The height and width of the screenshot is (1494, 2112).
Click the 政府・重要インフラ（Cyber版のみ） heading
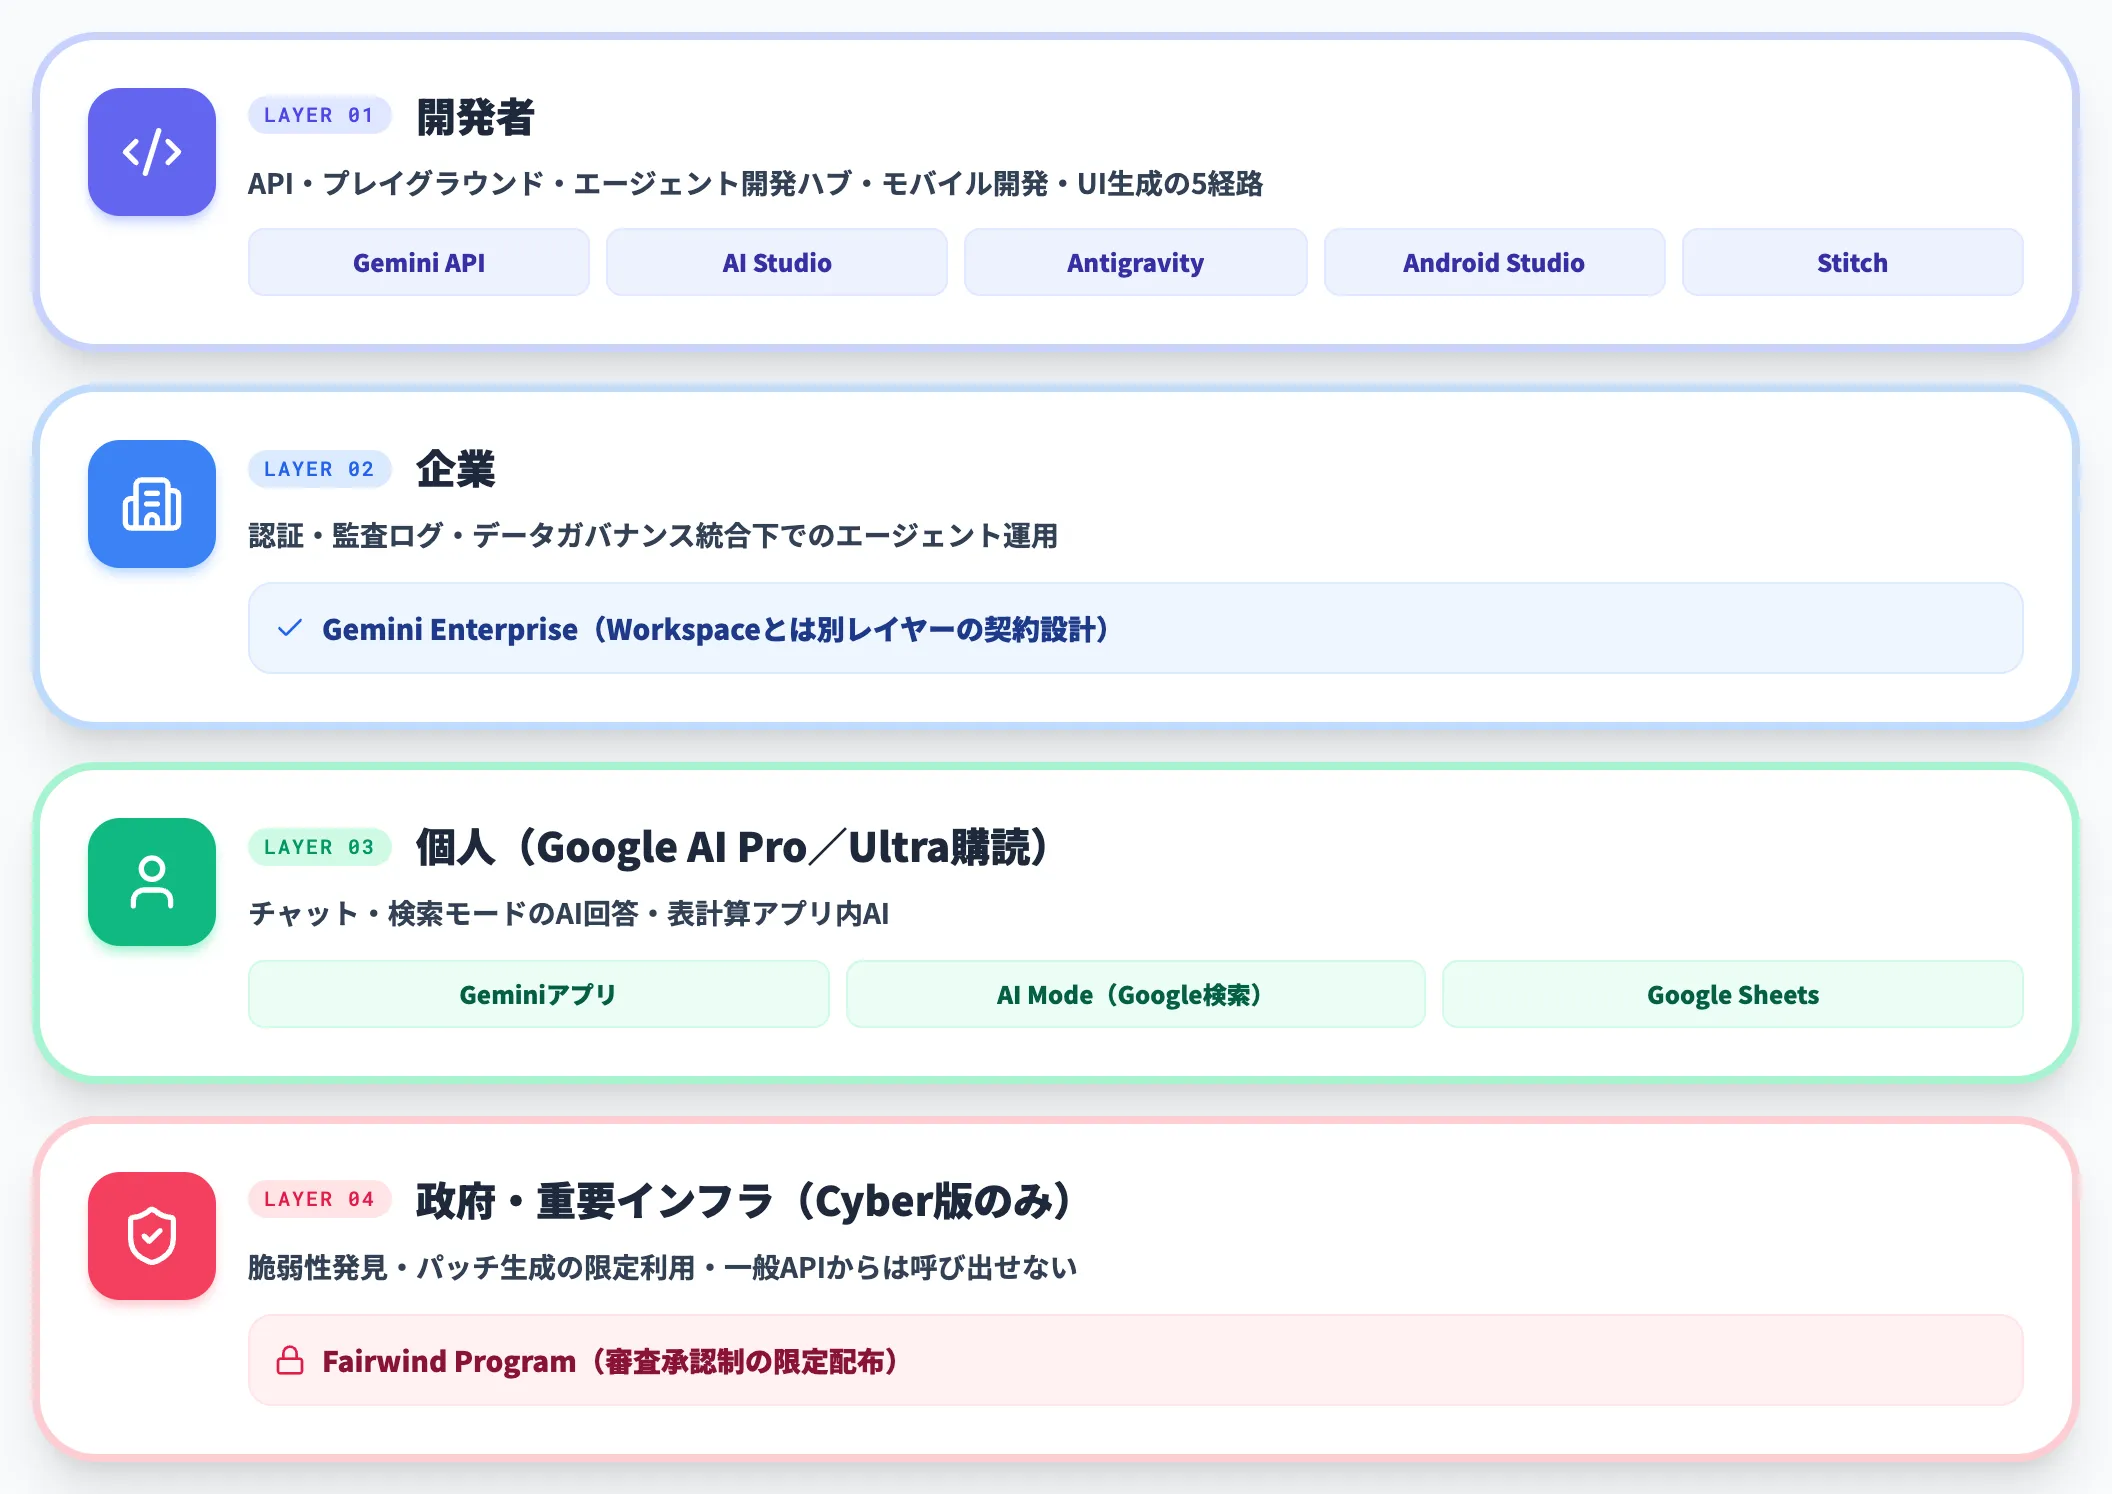point(745,1200)
